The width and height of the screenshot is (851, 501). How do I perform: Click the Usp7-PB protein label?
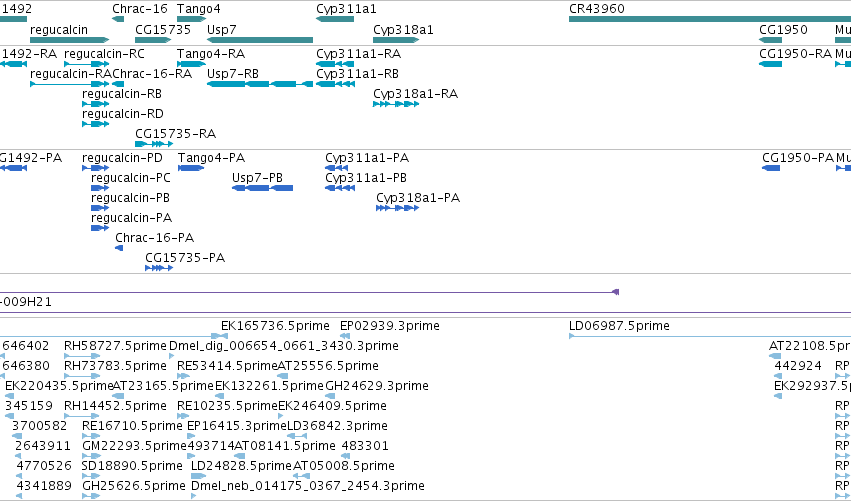click(x=257, y=178)
